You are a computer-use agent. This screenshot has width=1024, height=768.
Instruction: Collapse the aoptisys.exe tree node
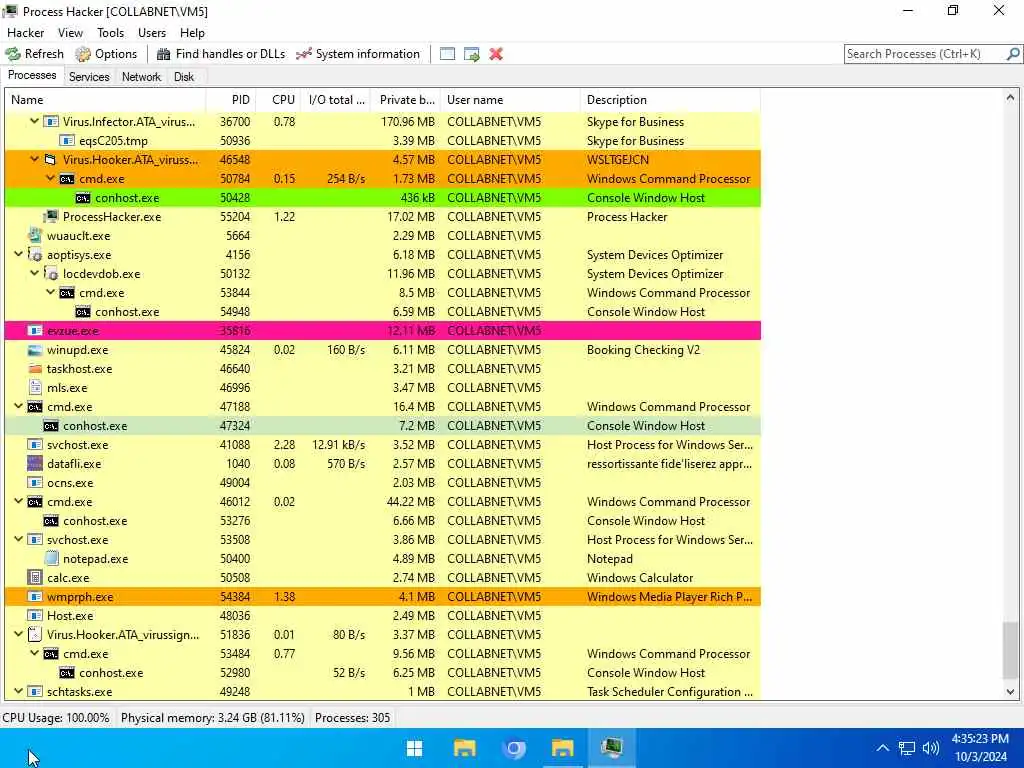pos(18,255)
